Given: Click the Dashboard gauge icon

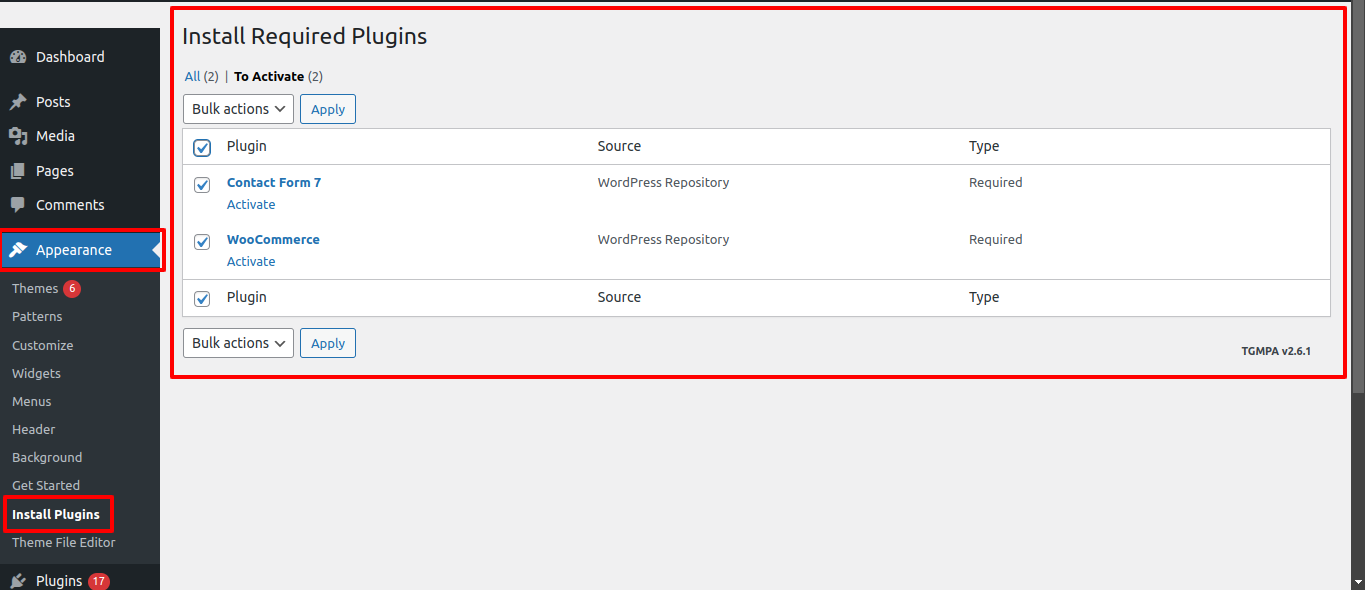Looking at the screenshot, I should (x=18, y=57).
